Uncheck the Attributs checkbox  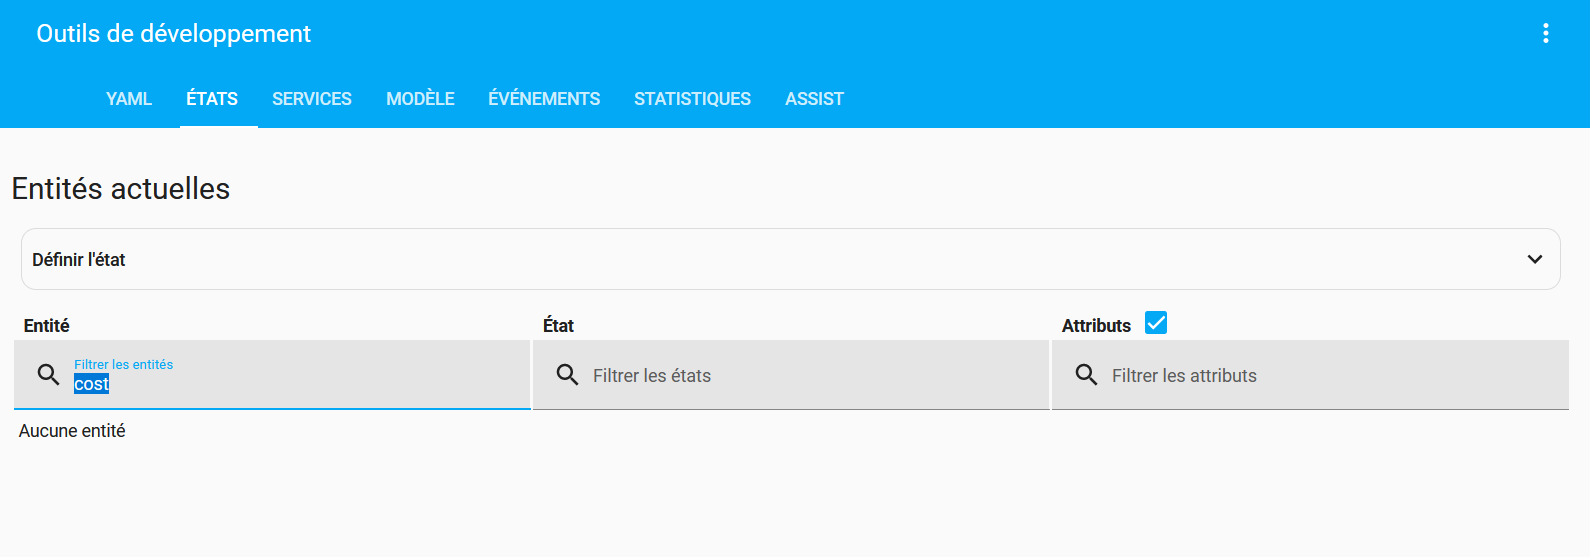(x=1156, y=323)
